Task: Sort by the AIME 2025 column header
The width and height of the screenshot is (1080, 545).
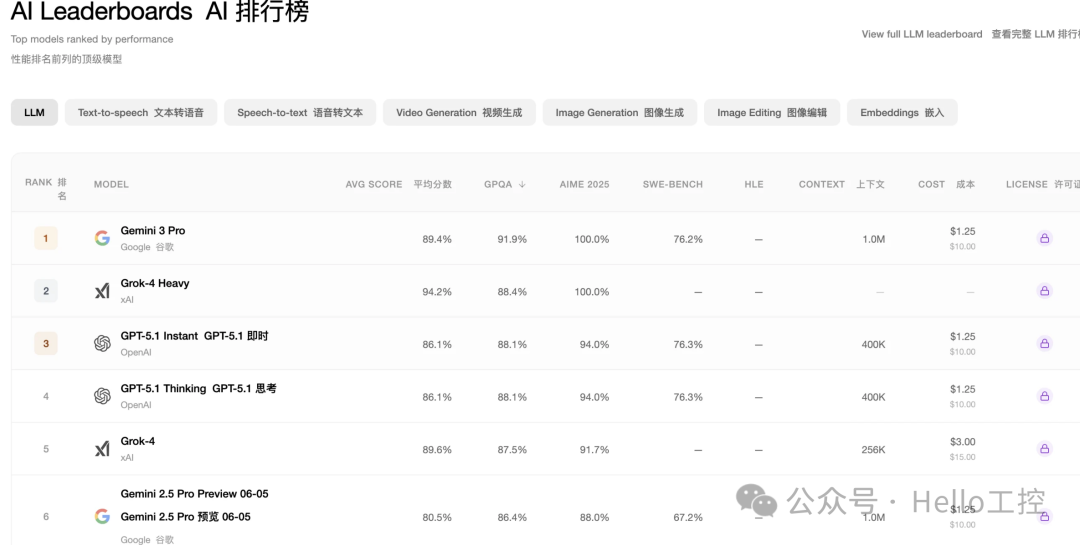Action: pos(584,184)
